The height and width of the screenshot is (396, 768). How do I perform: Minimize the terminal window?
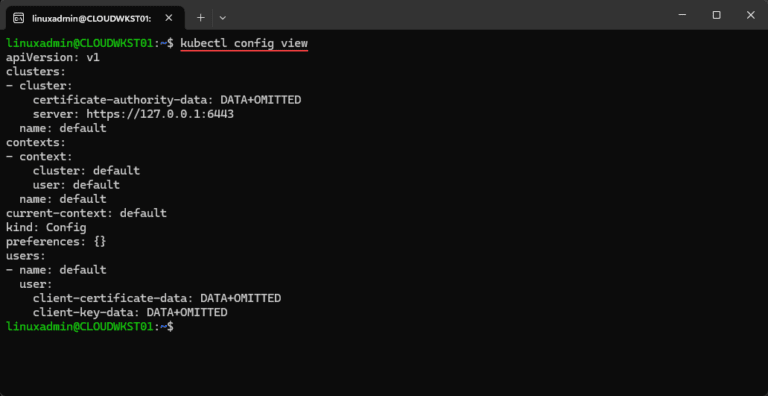[x=682, y=15]
